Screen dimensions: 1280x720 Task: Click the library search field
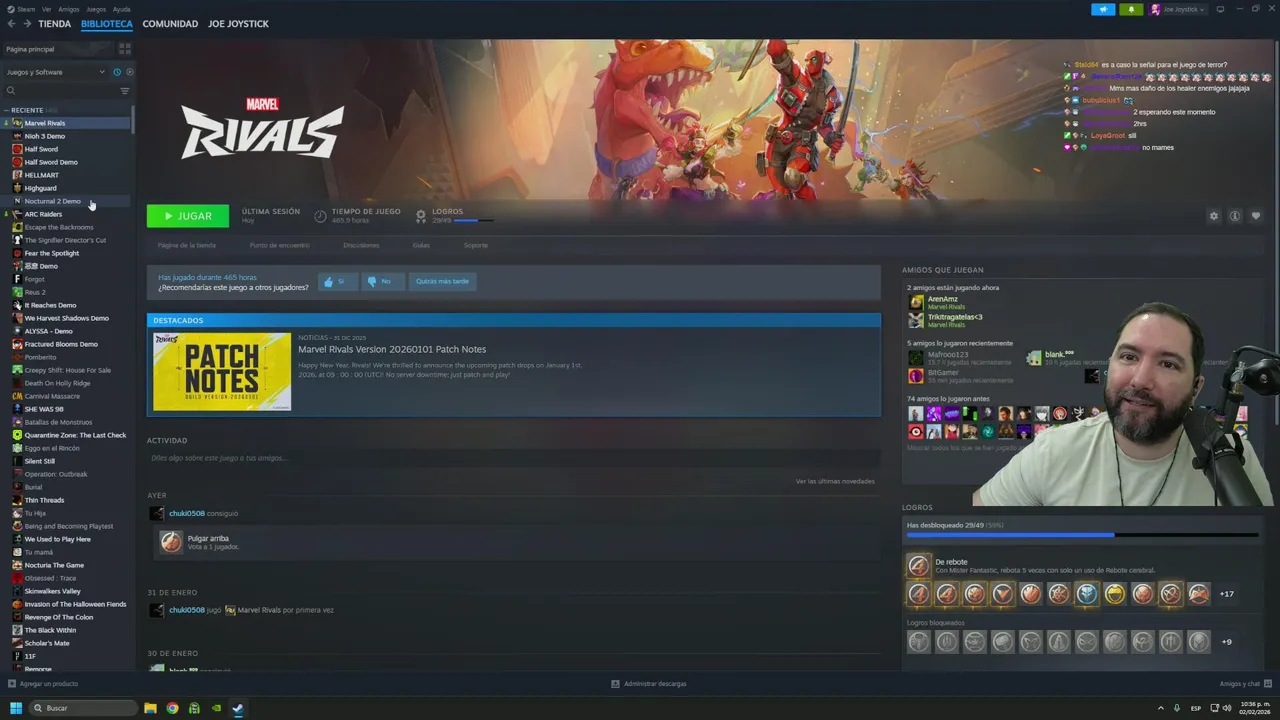click(60, 91)
